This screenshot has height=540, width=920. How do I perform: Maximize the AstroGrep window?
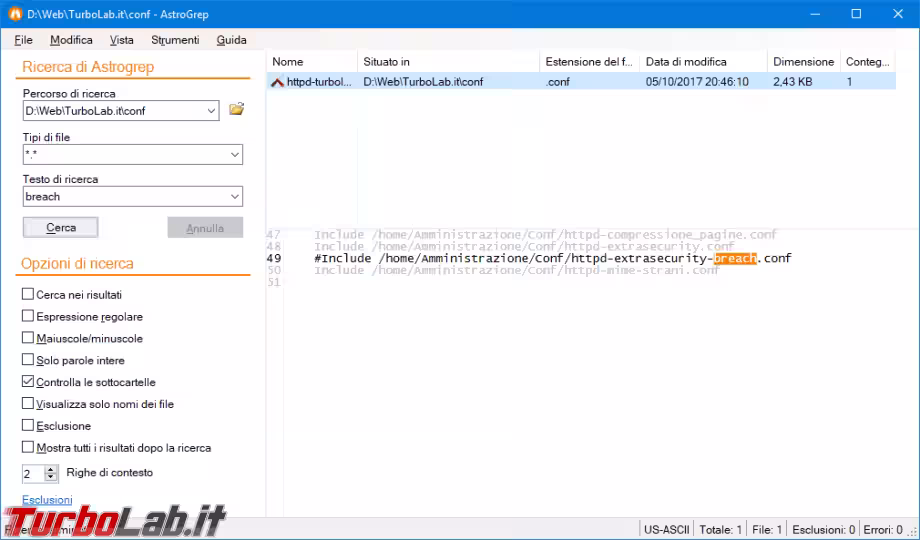[x=856, y=14]
